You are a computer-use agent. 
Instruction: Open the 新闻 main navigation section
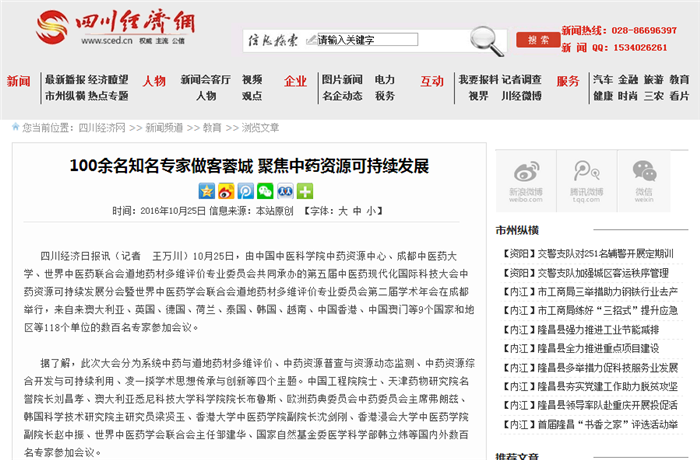[x=18, y=81]
